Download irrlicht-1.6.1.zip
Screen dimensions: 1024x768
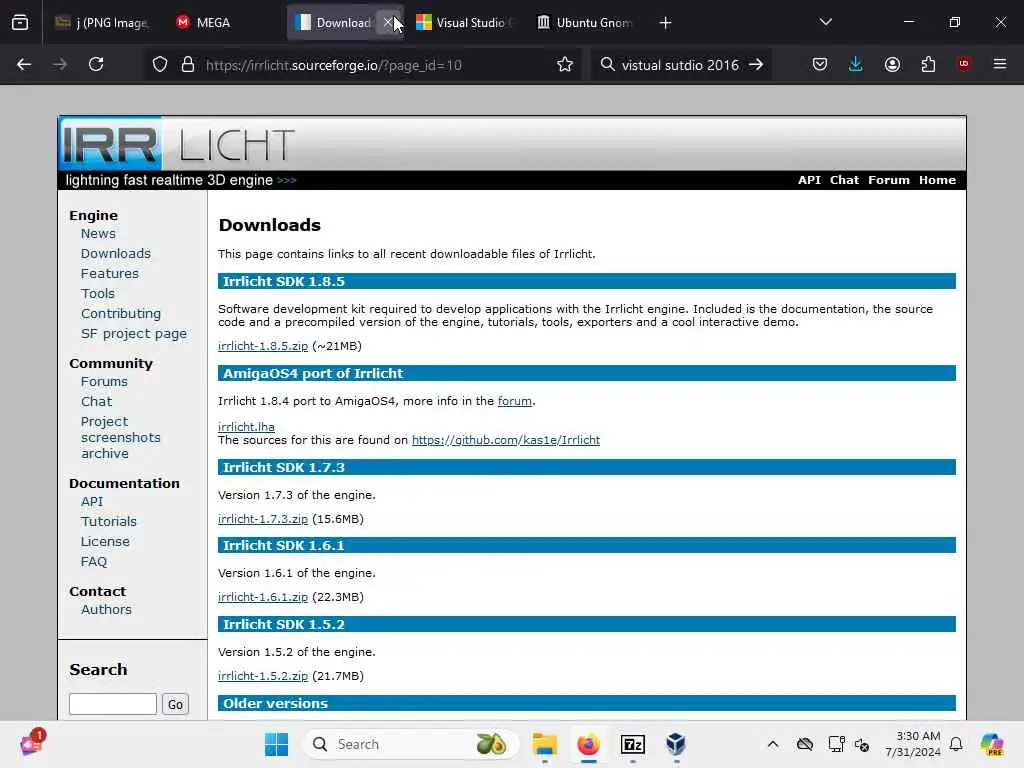click(263, 597)
